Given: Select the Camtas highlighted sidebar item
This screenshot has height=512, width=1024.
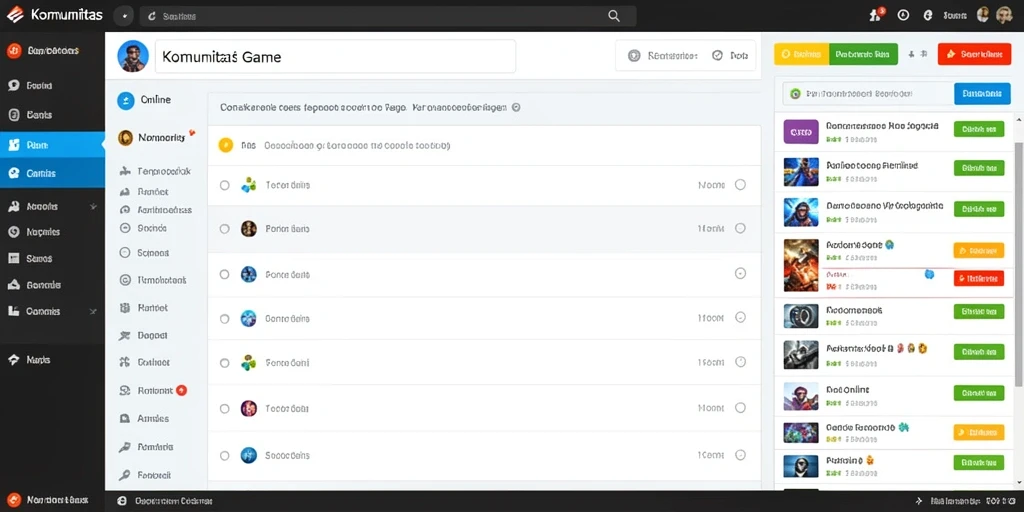Looking at the screenshot, I should coord(52,174).
